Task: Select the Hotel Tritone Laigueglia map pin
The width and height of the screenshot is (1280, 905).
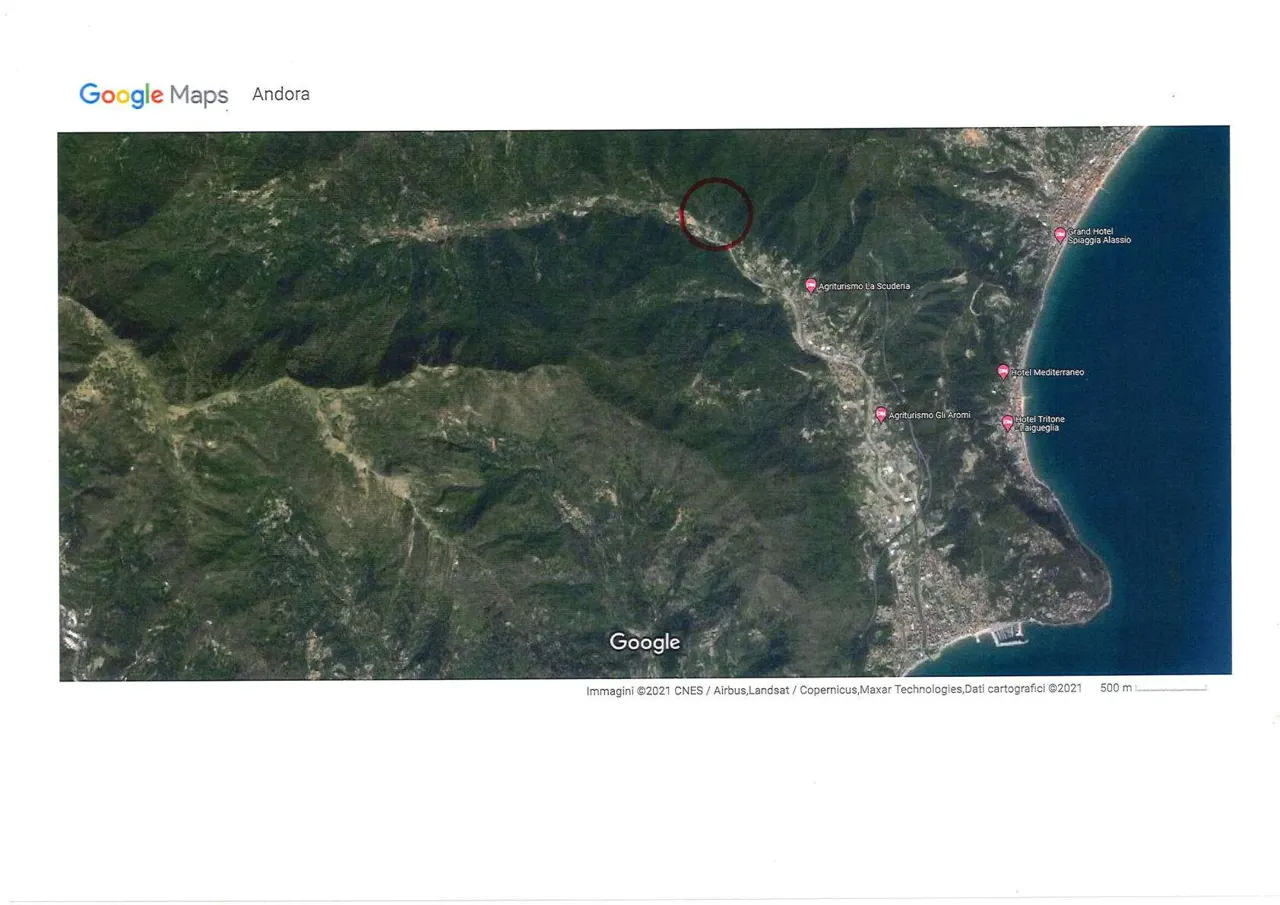Action: [x=1008, y=423]
